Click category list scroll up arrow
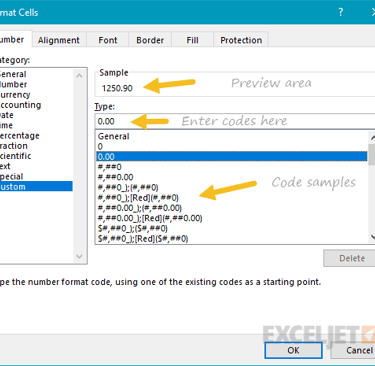 tap(79, 76)
